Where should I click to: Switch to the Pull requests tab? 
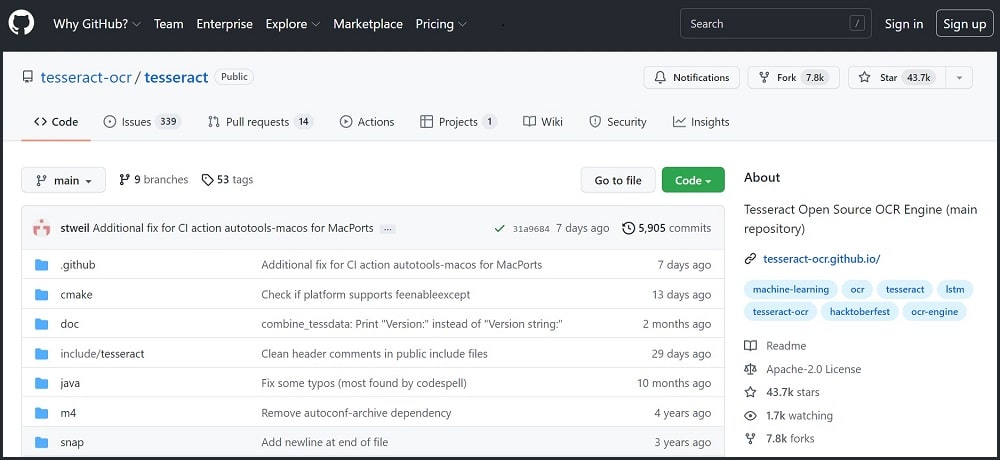tap(261, 122)
